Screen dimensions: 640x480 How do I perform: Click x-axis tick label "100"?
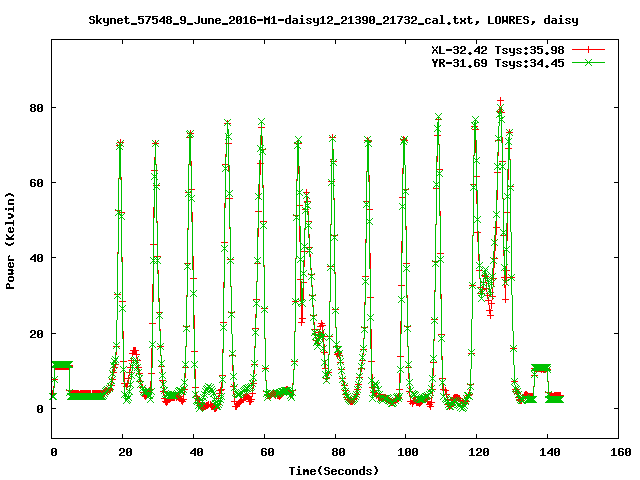pos(408,452)
